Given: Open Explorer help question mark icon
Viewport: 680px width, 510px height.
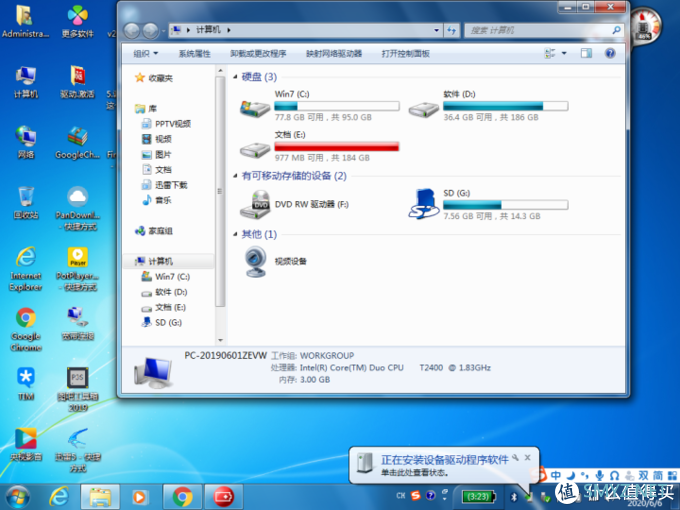Looking at the screenshot, I should point(610,53).
